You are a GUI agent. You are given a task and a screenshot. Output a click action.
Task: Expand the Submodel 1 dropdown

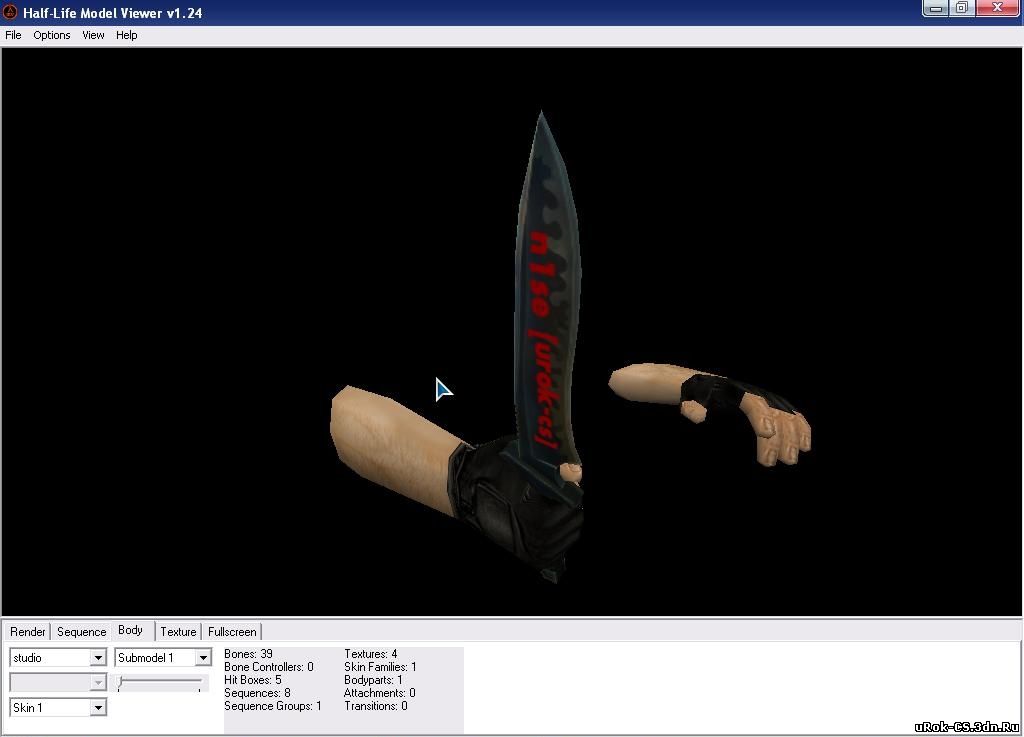click(203, 657)
